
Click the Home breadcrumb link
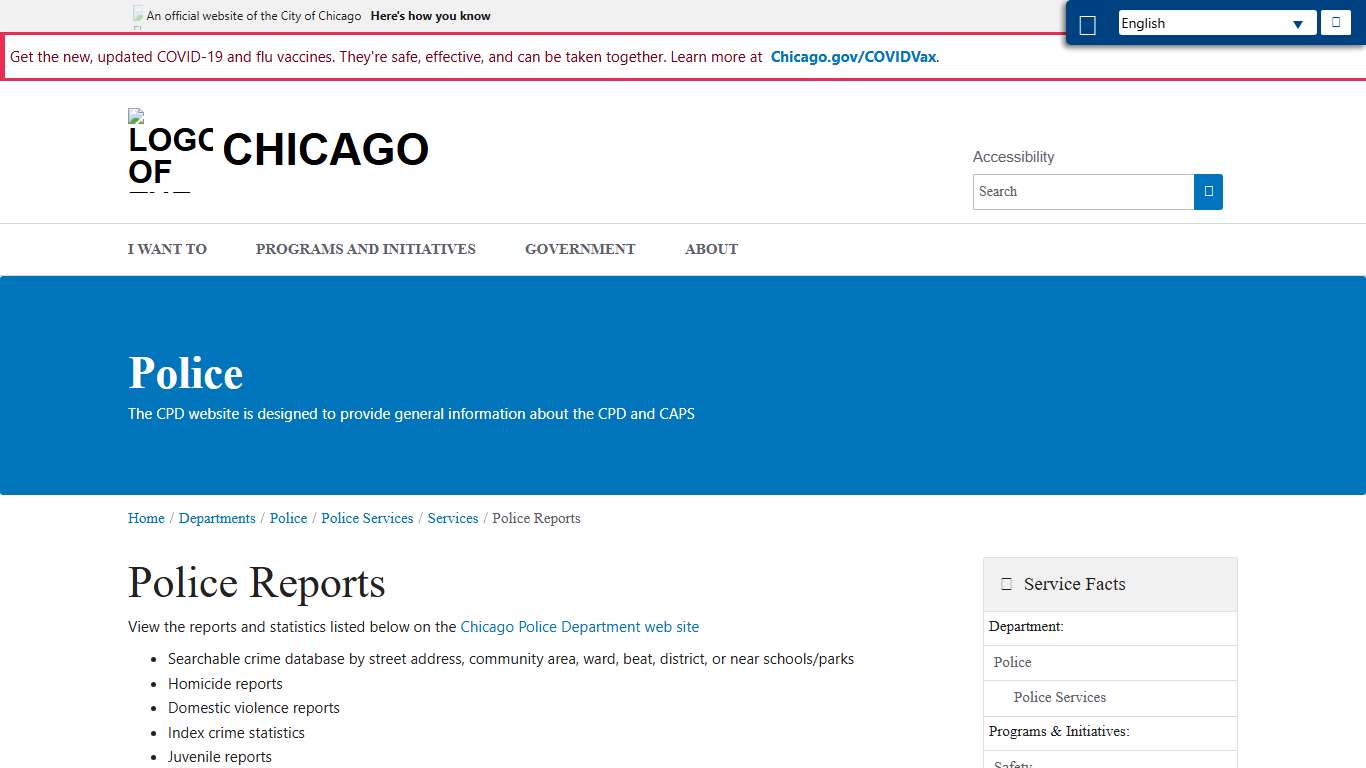click(x=146, y=518)
